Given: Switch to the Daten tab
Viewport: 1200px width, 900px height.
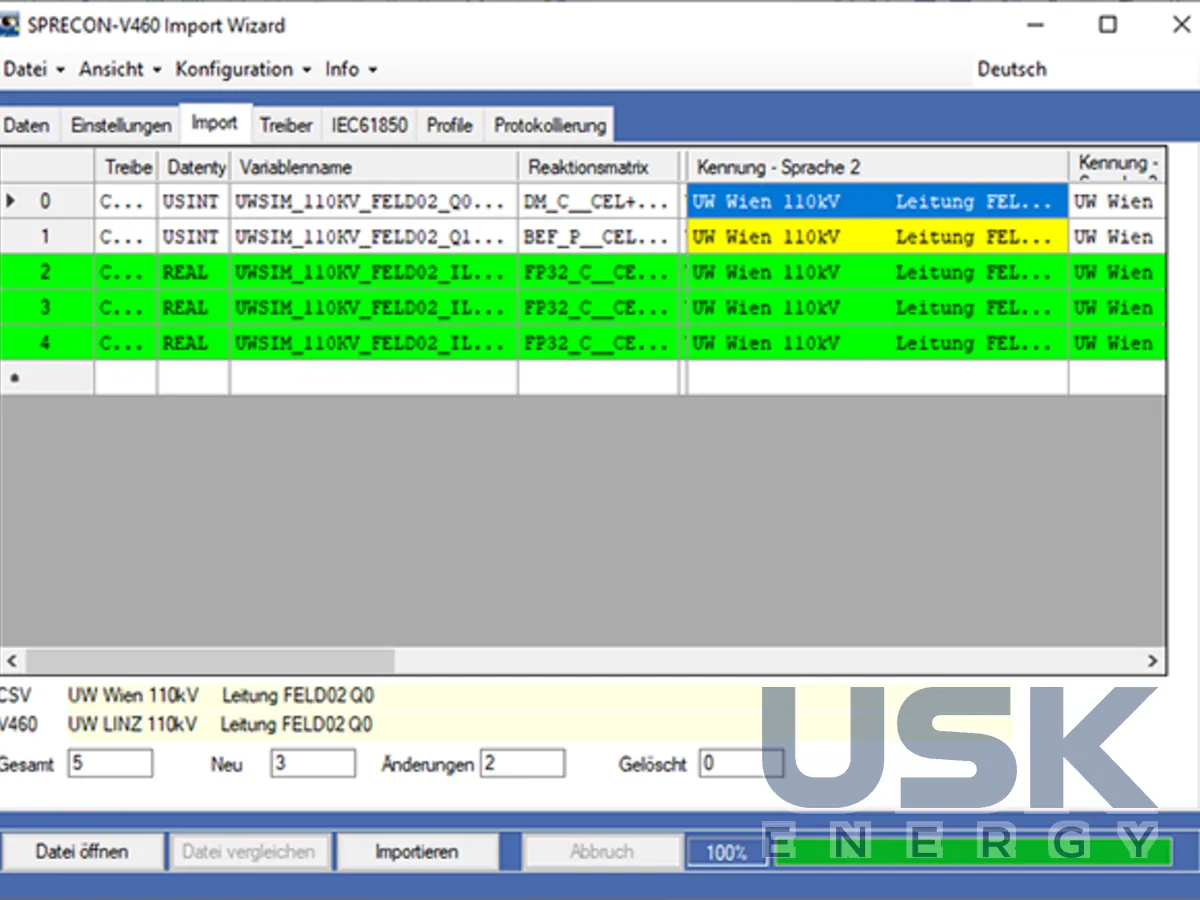Looking at the screenshot, I should click(27, 126).
